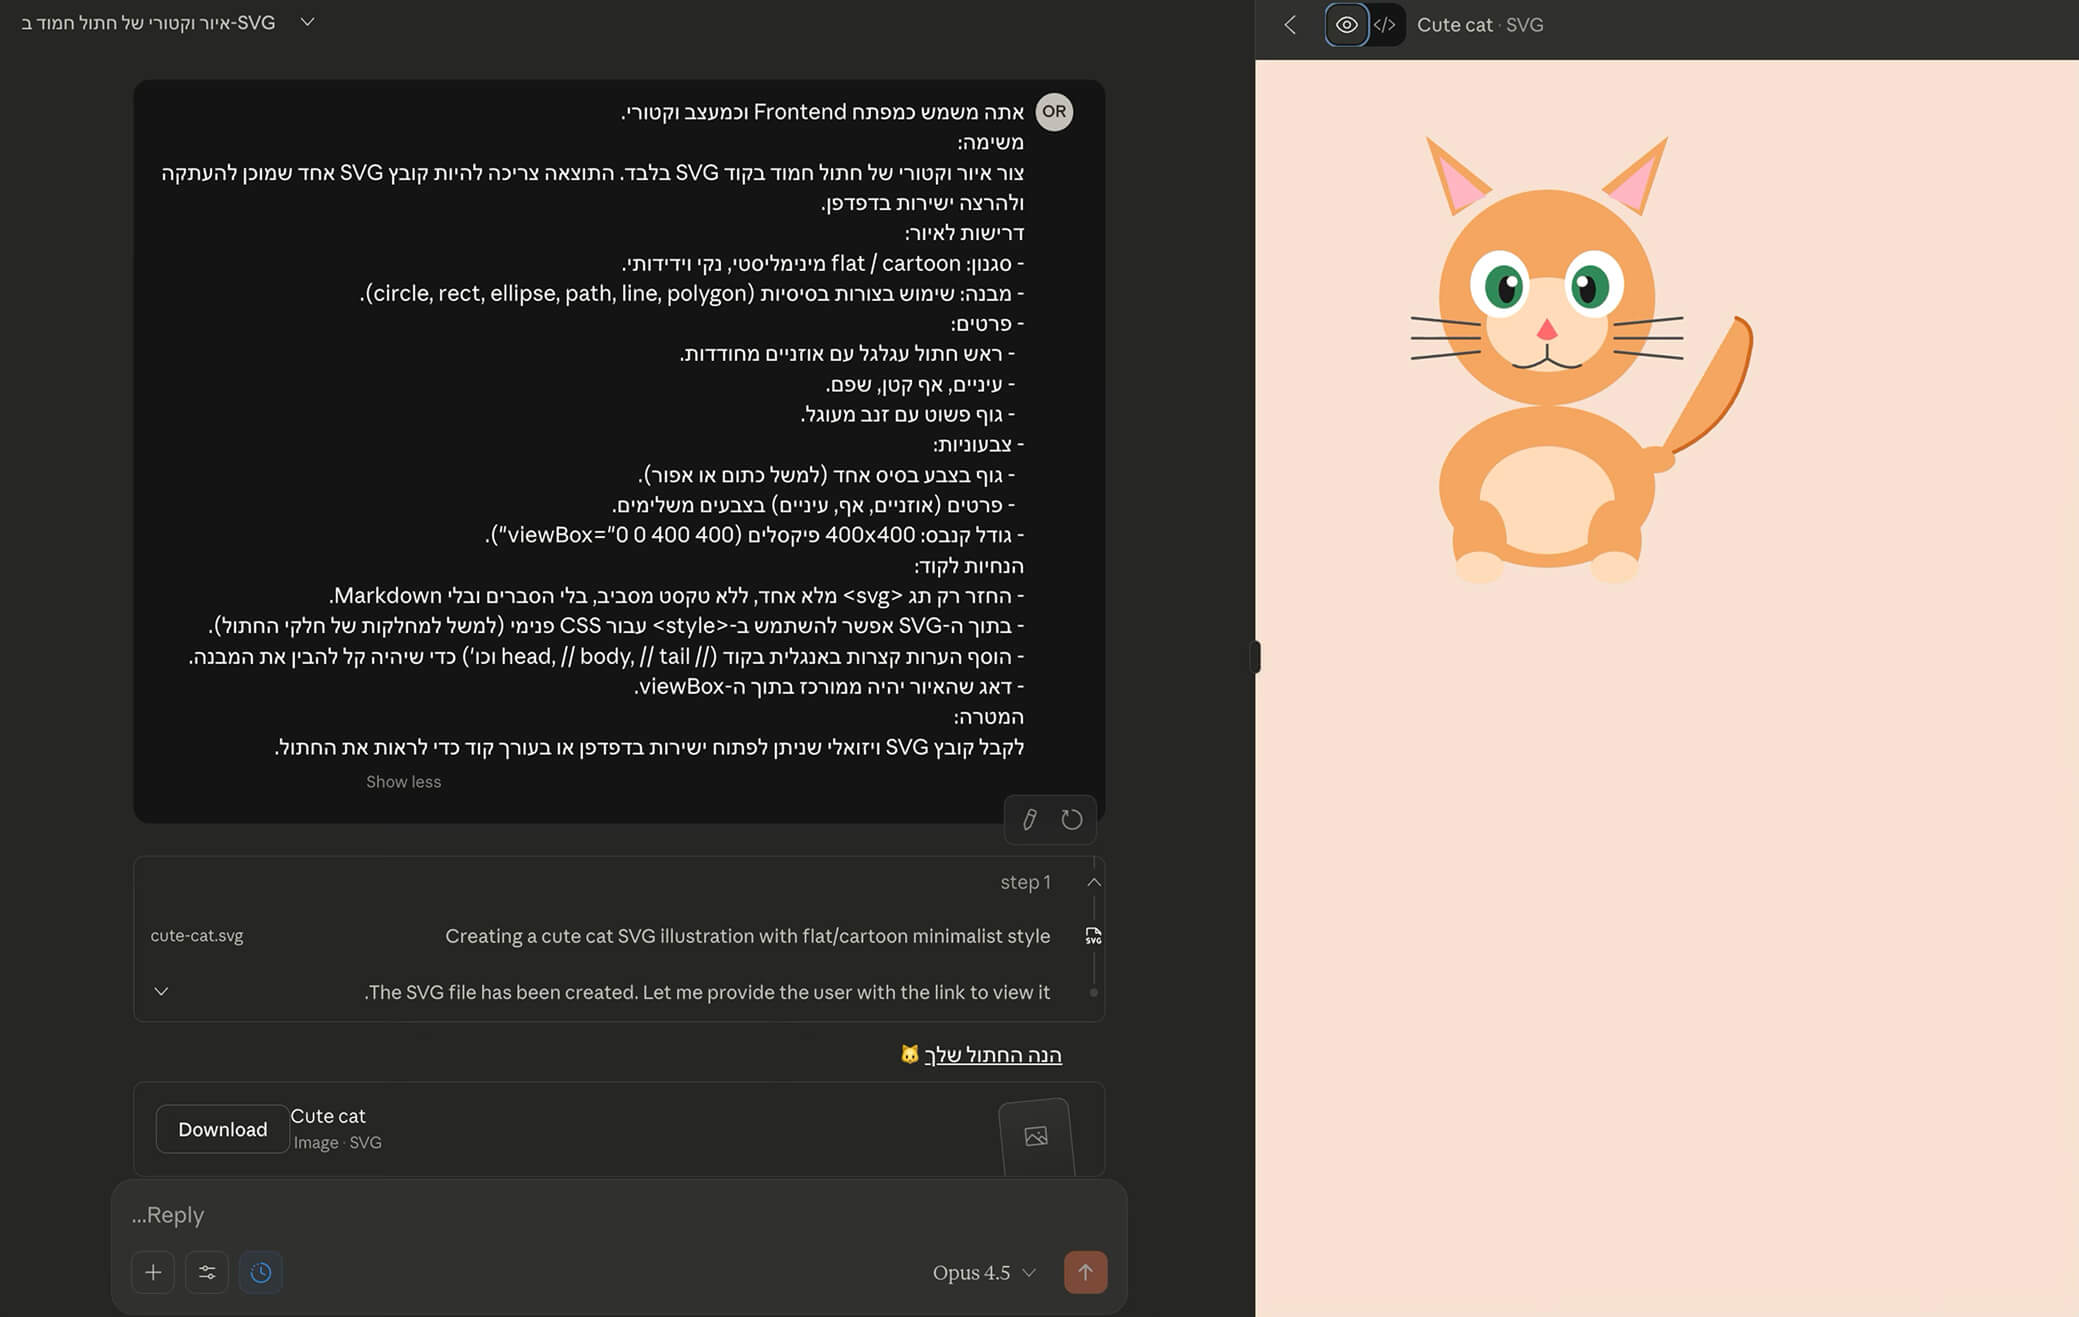2079x1317 pixels.
Task: Go back with the panel arrow
Action: [x=1290, y=25]
